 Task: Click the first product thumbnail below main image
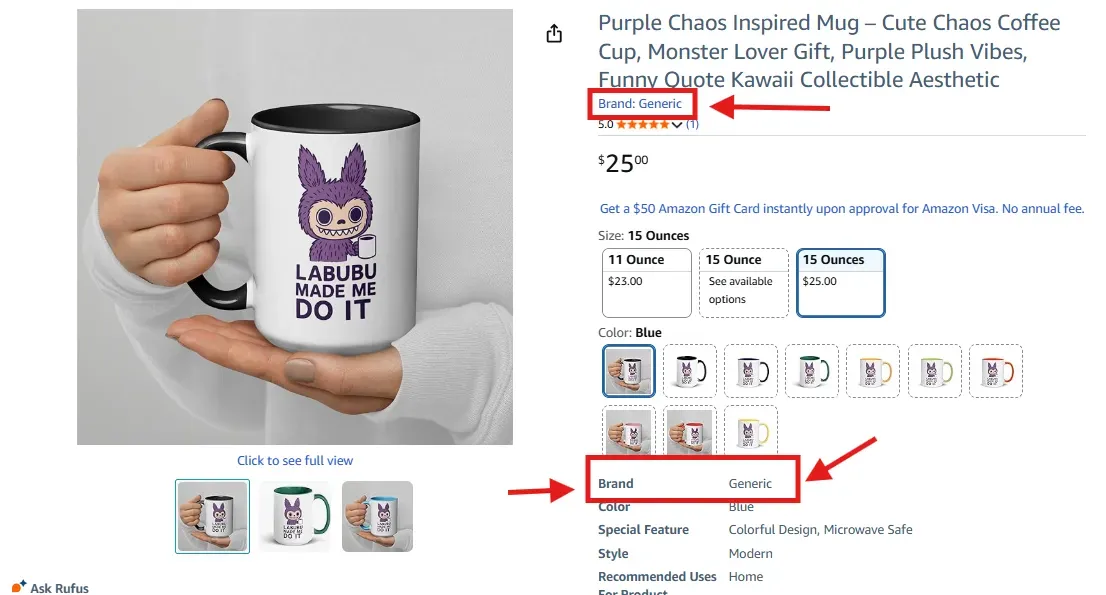point(211,516)
